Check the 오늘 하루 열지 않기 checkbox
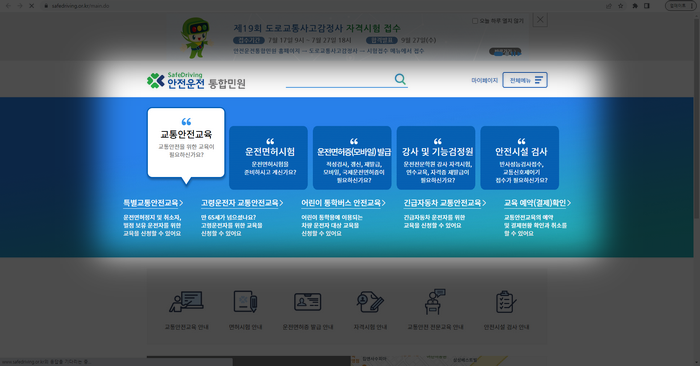This screenshot has width=700, height=366. coord(475,21)
